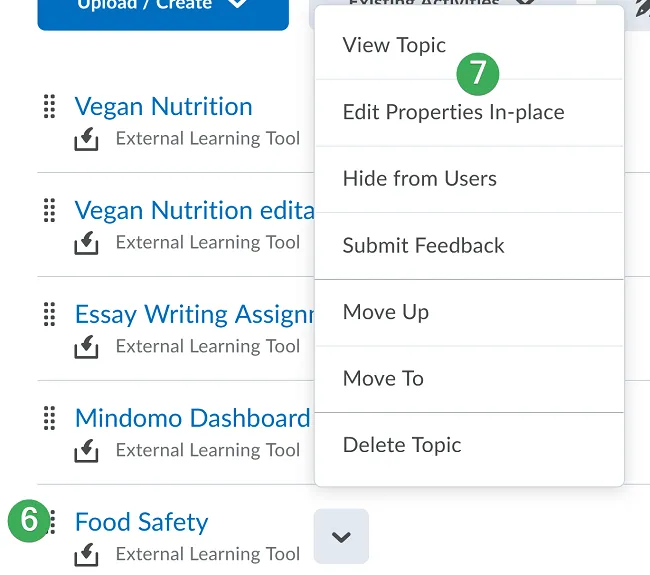Select Move To menu entry
Image resolution: width=650 pixels, height=575 pixels.
pos(383,378)
